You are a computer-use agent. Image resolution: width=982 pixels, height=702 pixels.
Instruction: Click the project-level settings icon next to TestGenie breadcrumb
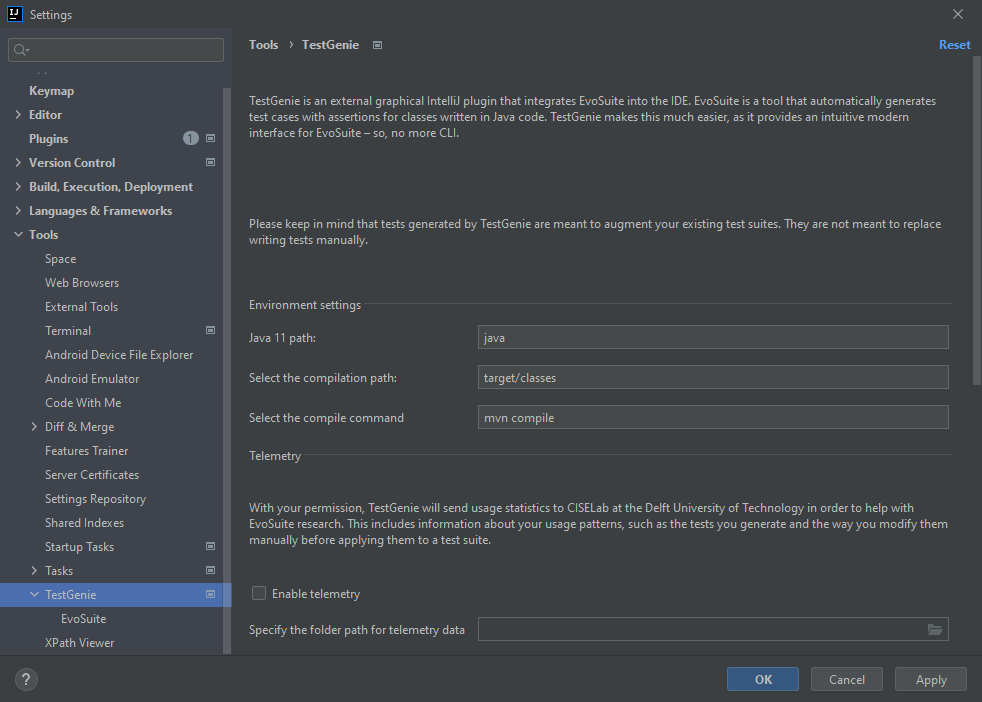tap(378, 45)
